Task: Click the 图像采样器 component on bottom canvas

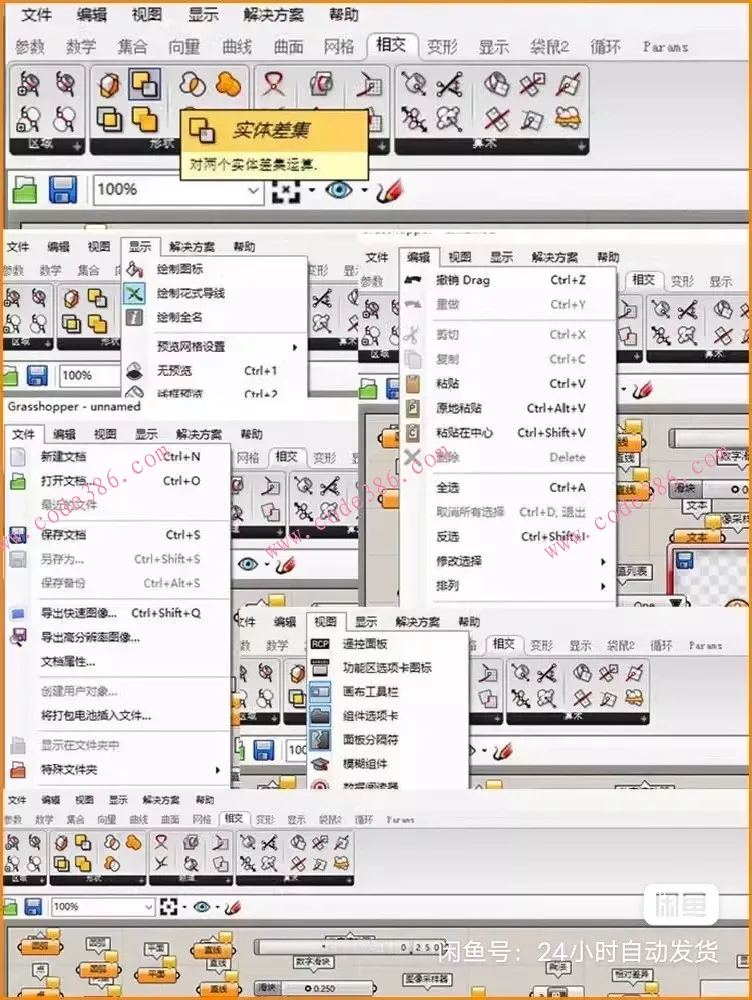Action: (x=427, y=978)
